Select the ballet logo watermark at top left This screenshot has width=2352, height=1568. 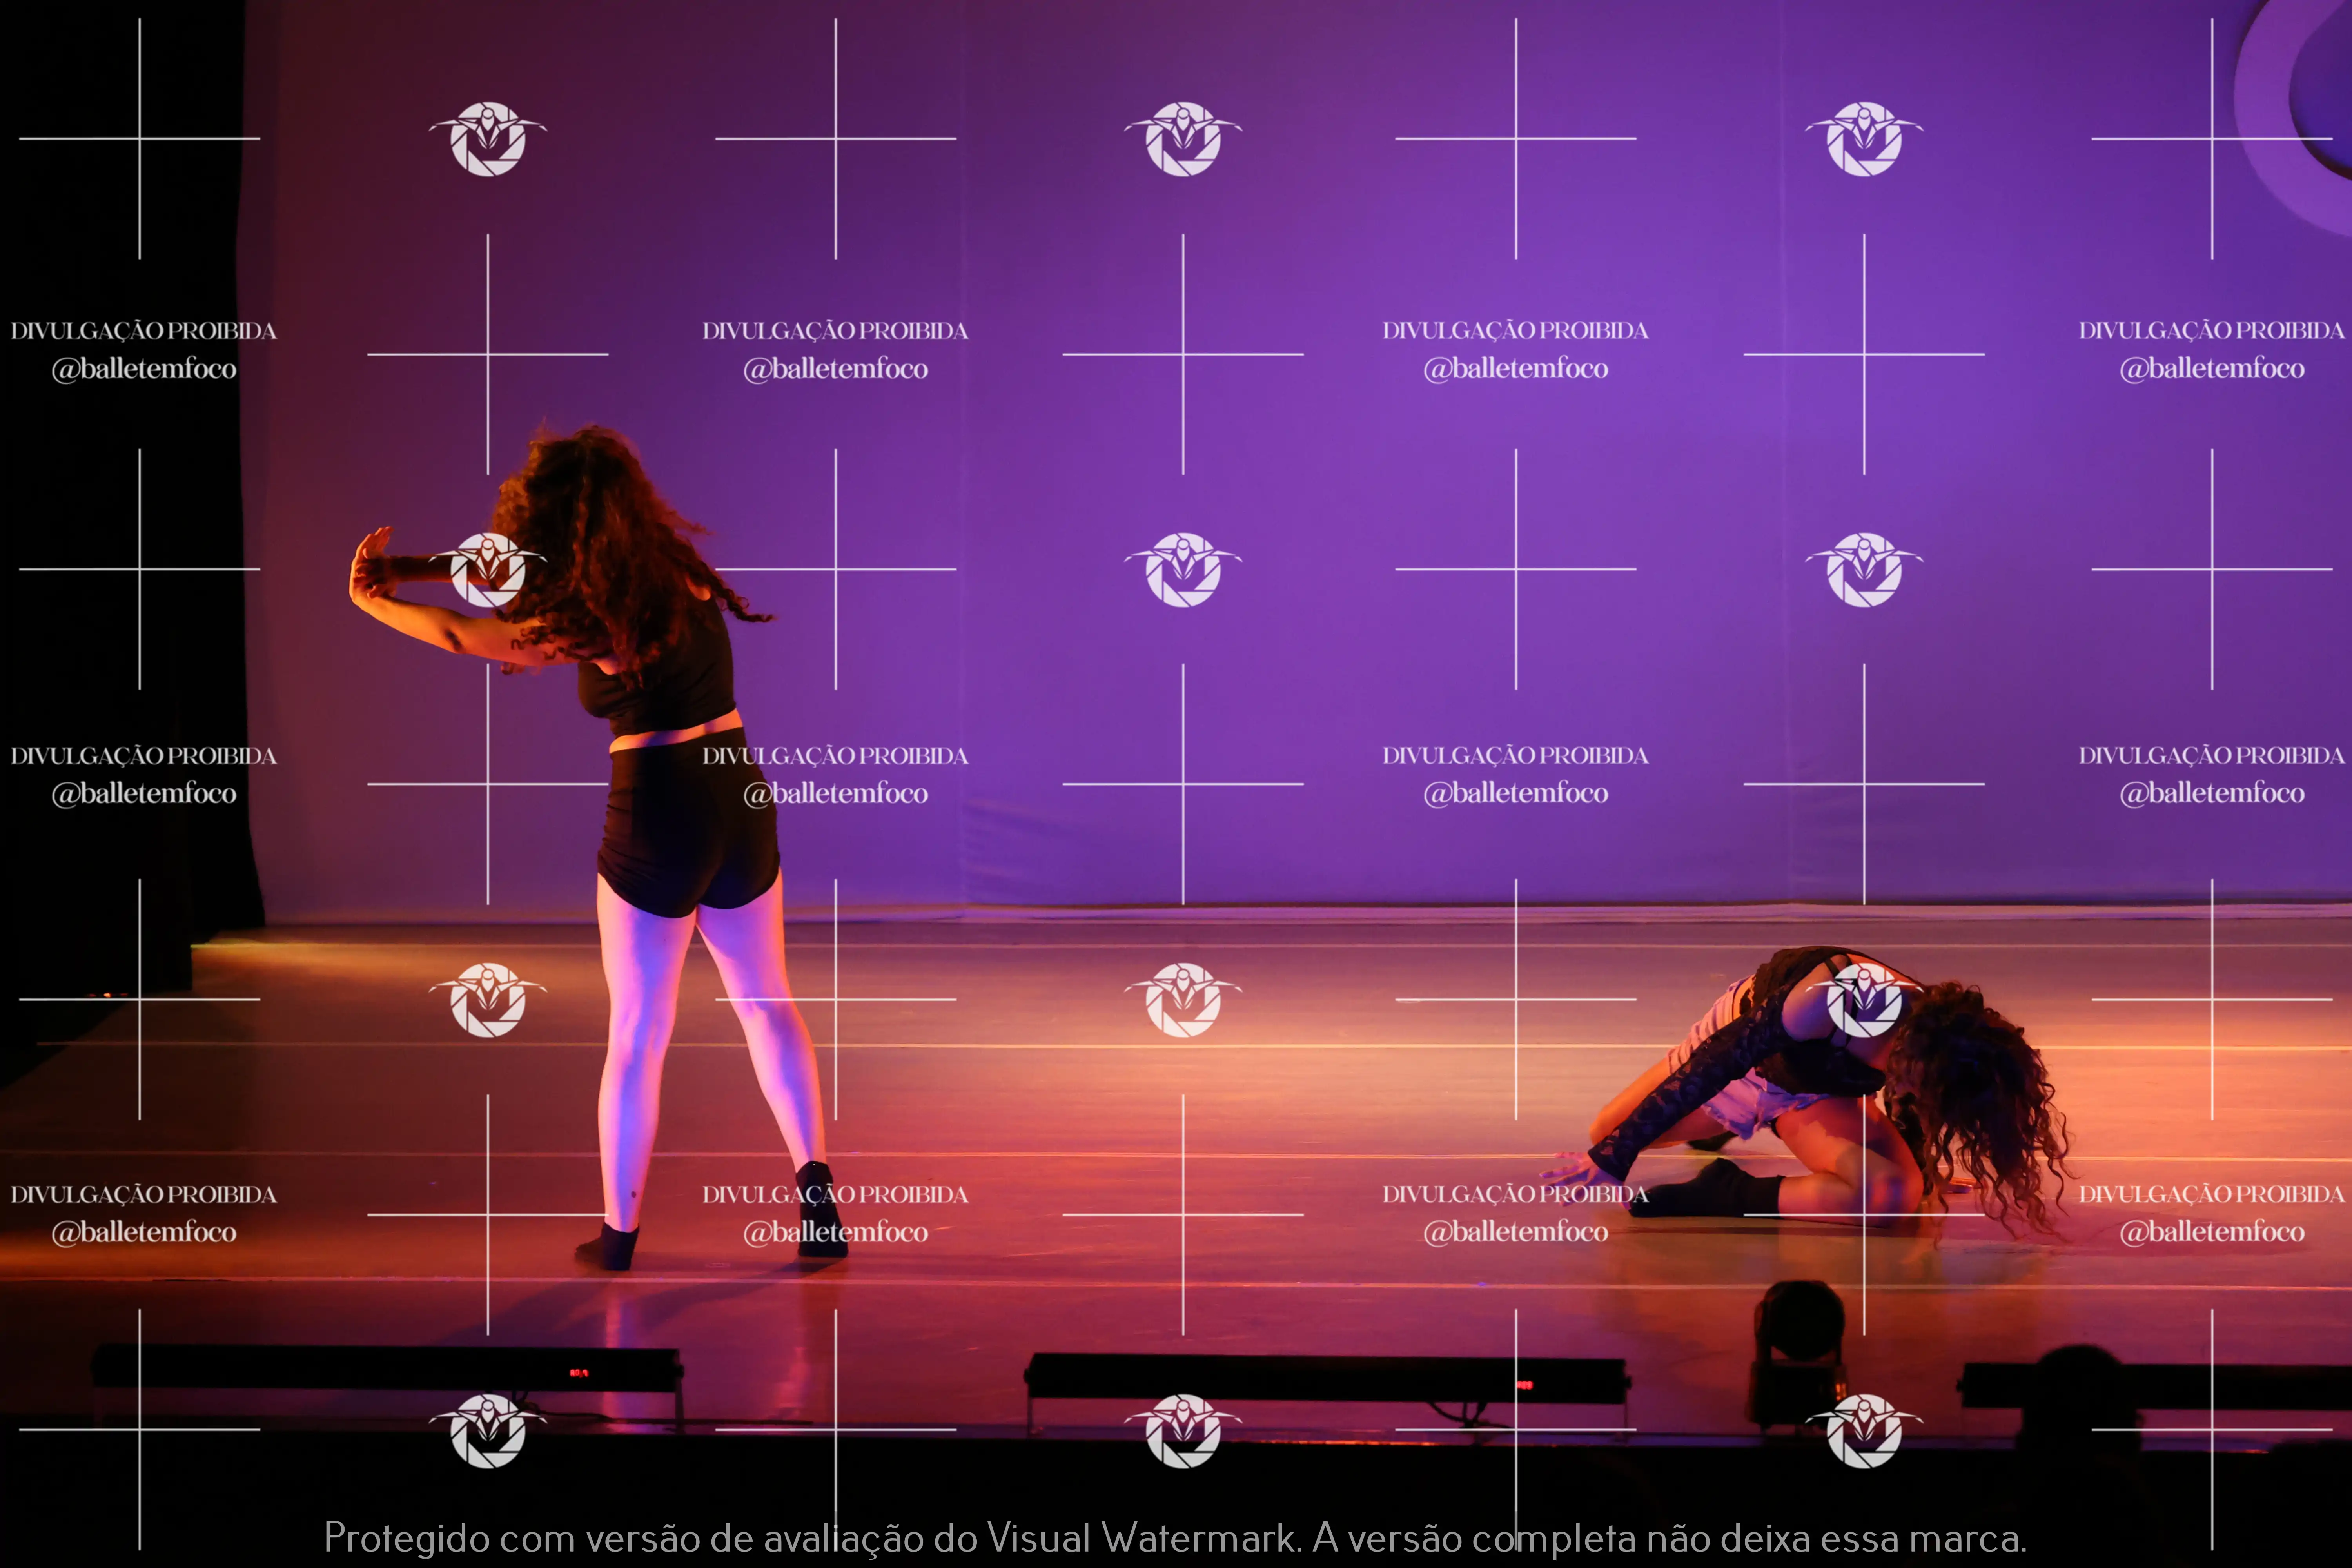click(x=487, y=140)
